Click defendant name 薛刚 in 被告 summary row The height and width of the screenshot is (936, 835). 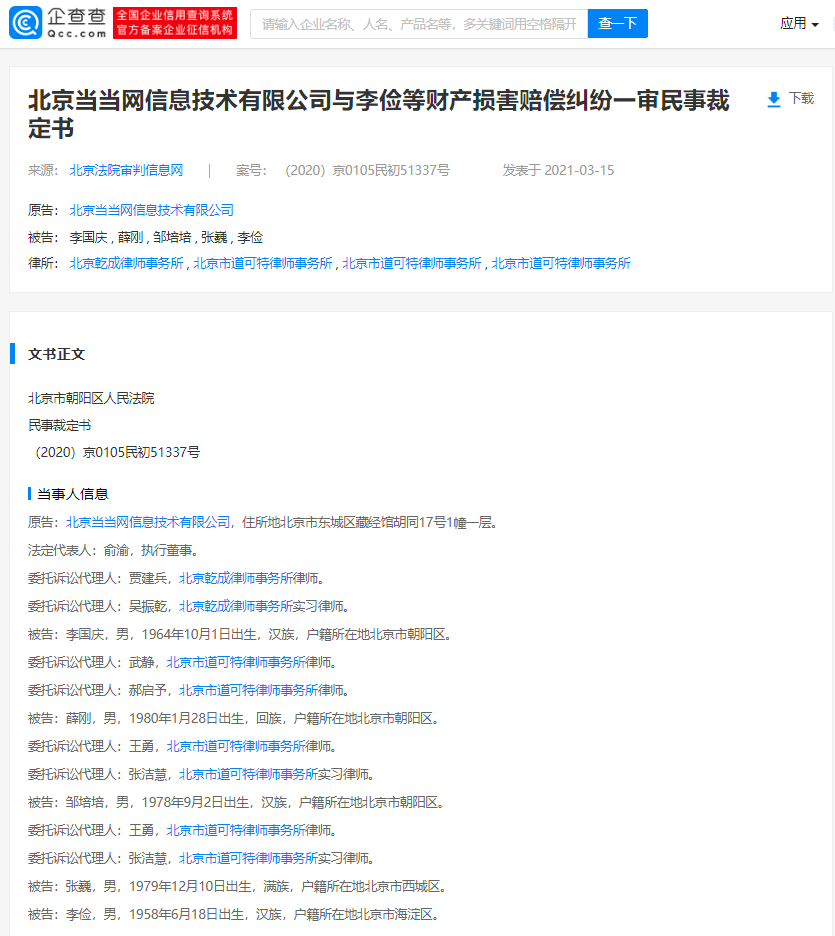[x=131, y=238]
